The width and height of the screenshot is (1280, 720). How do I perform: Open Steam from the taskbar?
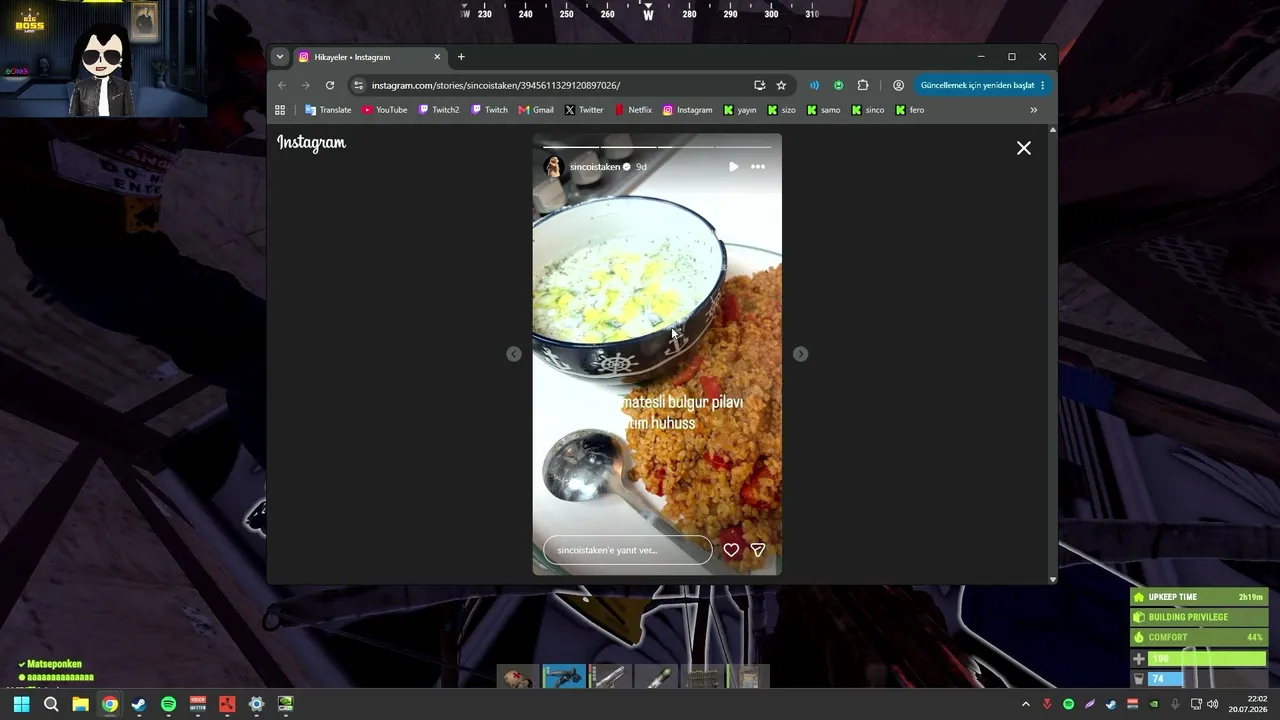[139, 704]
